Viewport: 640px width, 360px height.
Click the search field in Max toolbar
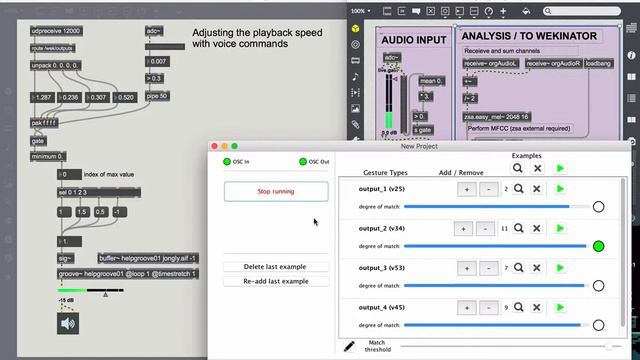582,11
